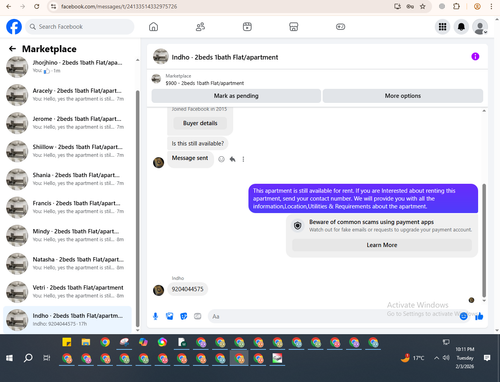500x382 pixels.
Task: Click the Facebook logo icon
Action: [14, 27]
